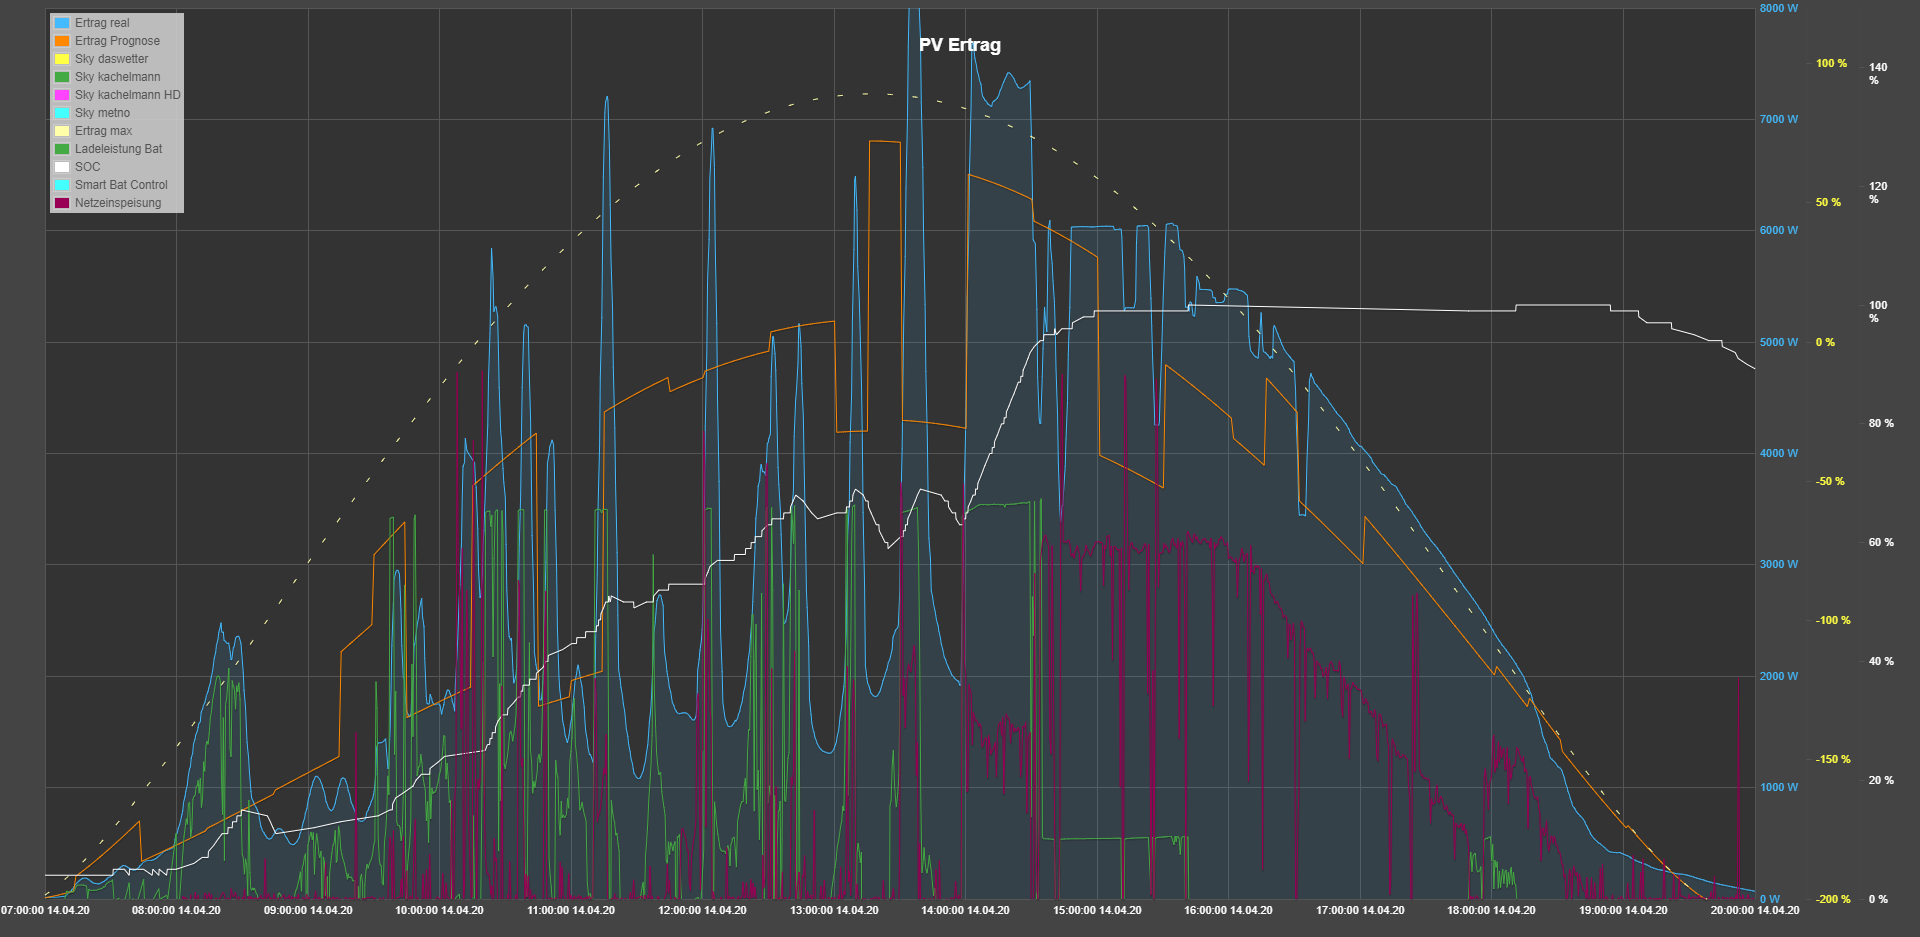Click the 18:00:00 14.04.20 time label
The image size is (1920, 937).
coord(1491,910)
